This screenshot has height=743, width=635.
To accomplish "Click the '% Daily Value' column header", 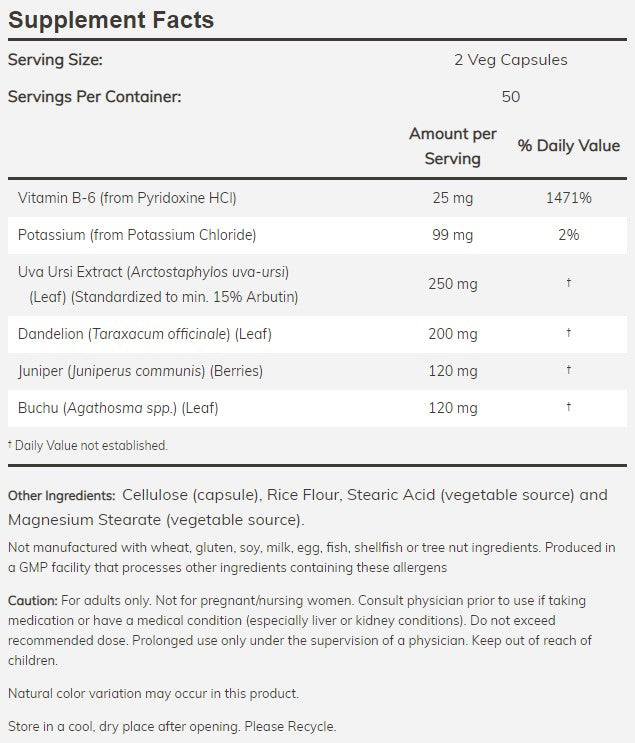I will tap(568, 146).
